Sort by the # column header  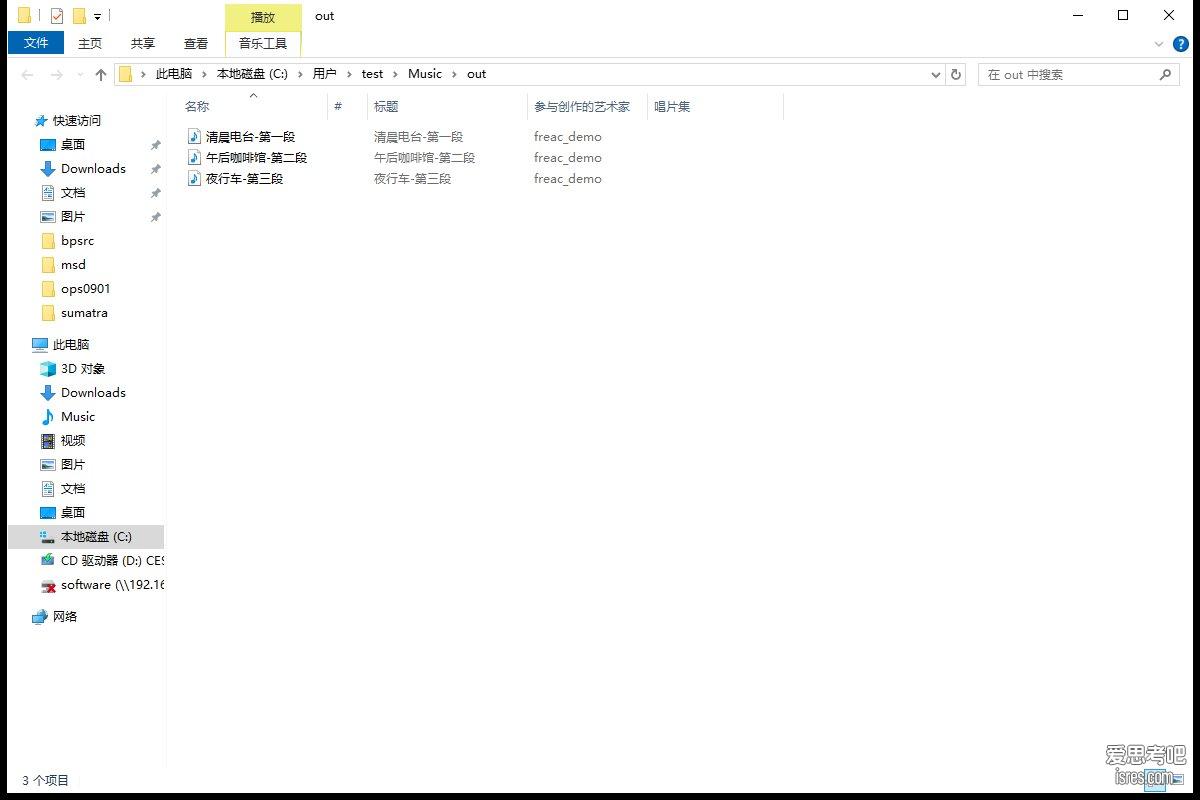347,106
